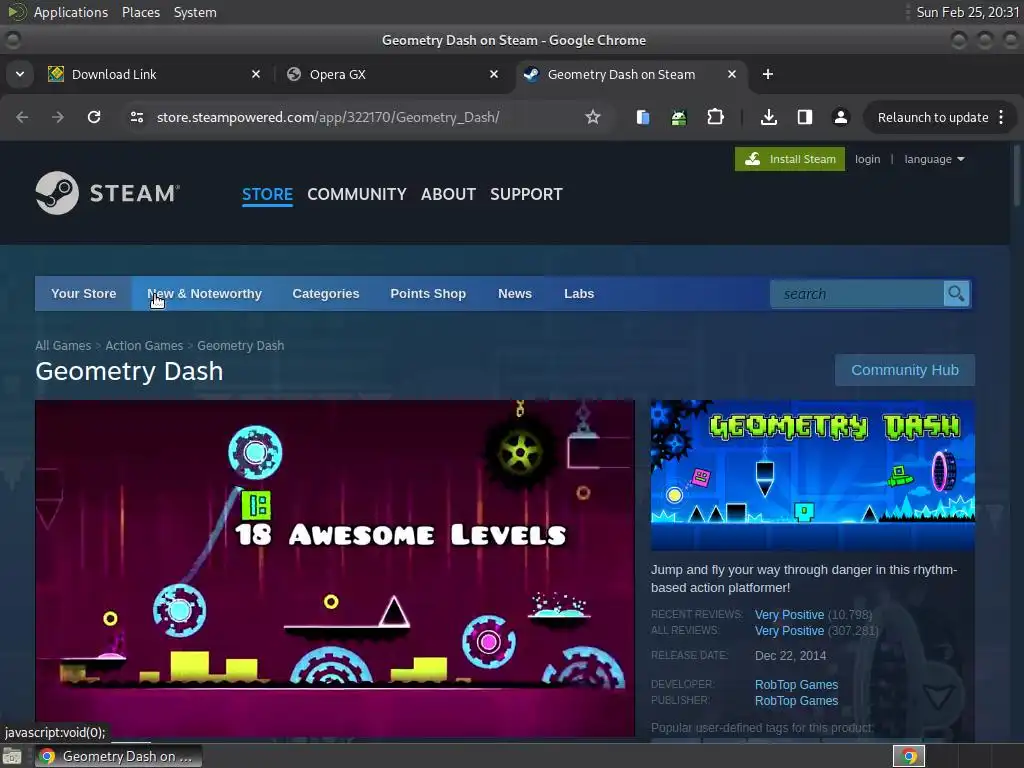
Task: Open the Your Store menu
Action: (x=84, y=294)
